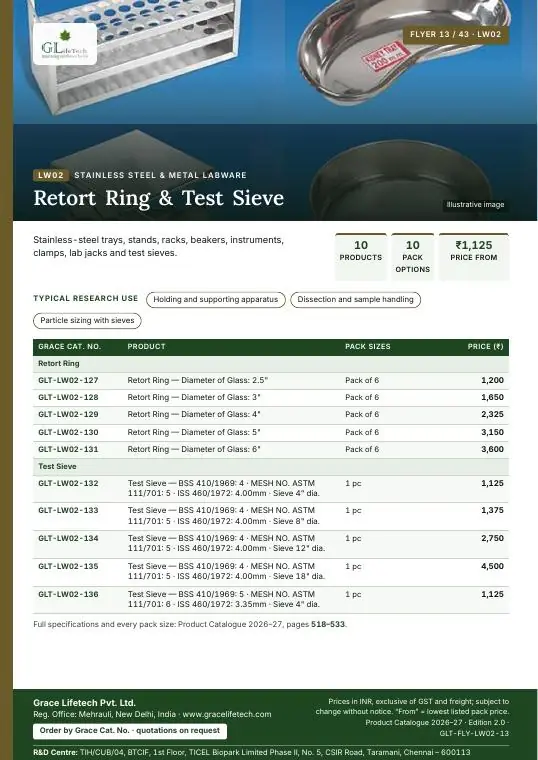
Task: Click Pack of 6 in GLT-LW02-127 row
Action: [x=362, y=380]
